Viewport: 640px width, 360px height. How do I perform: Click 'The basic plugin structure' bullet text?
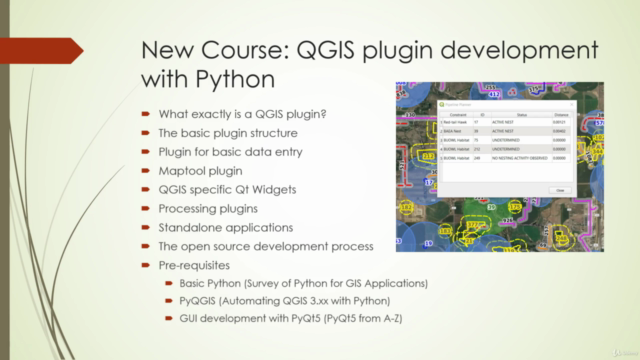click(x=228, y=133)
